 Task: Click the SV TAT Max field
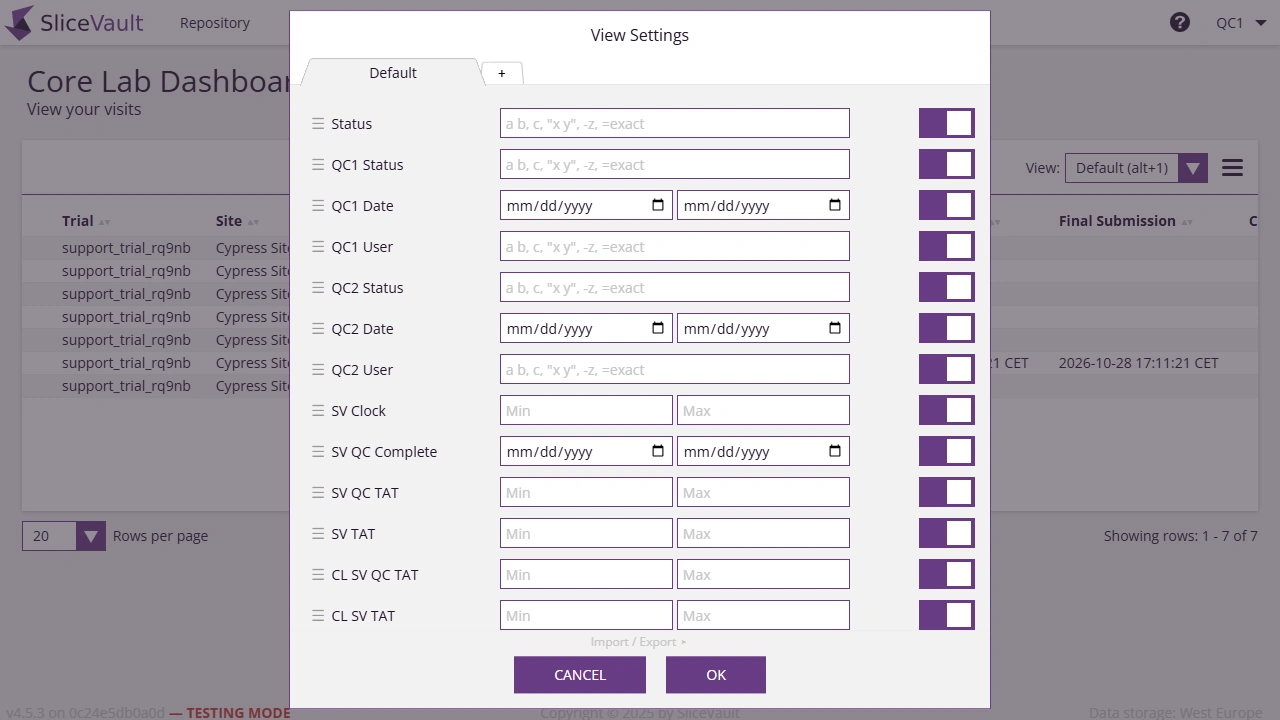[x=763, y=534]
